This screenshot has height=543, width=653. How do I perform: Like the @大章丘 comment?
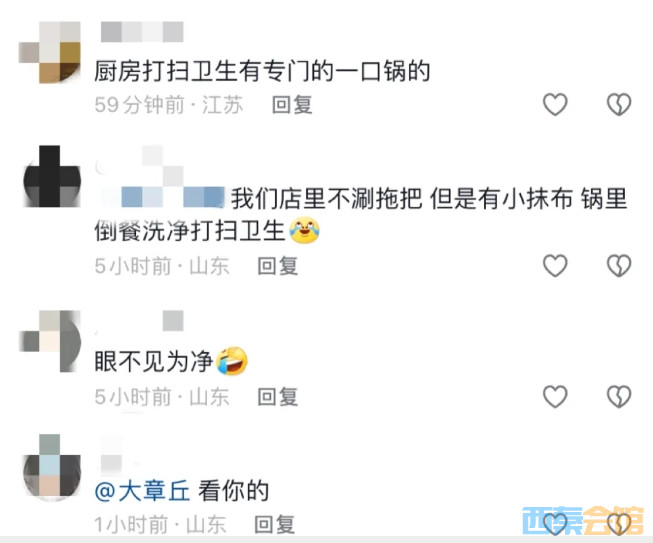[555, 524]
